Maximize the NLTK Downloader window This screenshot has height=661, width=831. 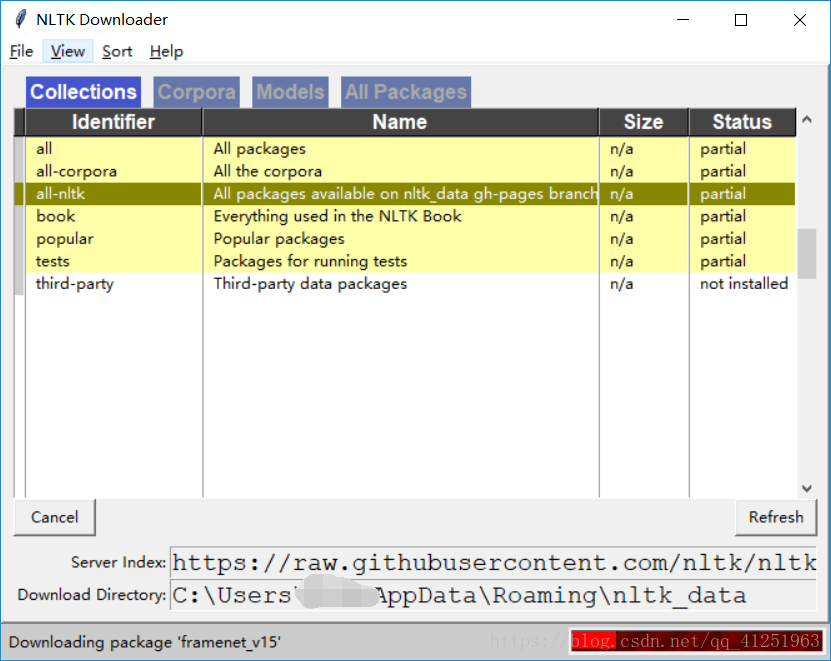tap(741, 20)
